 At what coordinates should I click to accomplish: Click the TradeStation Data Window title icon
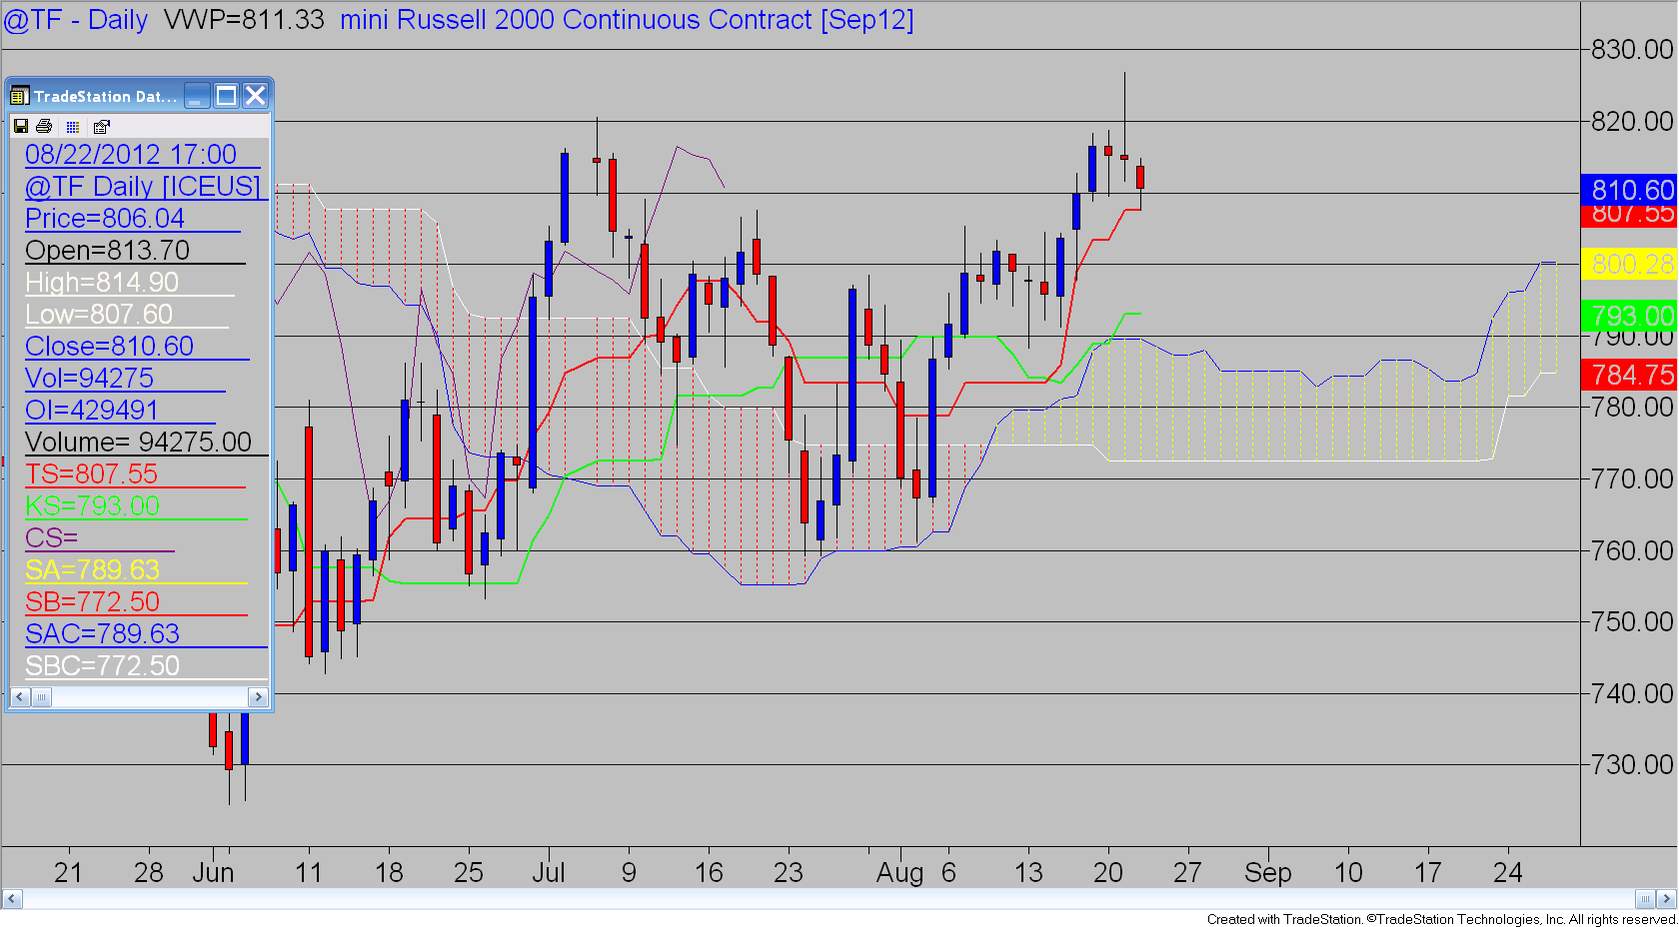pos(19,96)
